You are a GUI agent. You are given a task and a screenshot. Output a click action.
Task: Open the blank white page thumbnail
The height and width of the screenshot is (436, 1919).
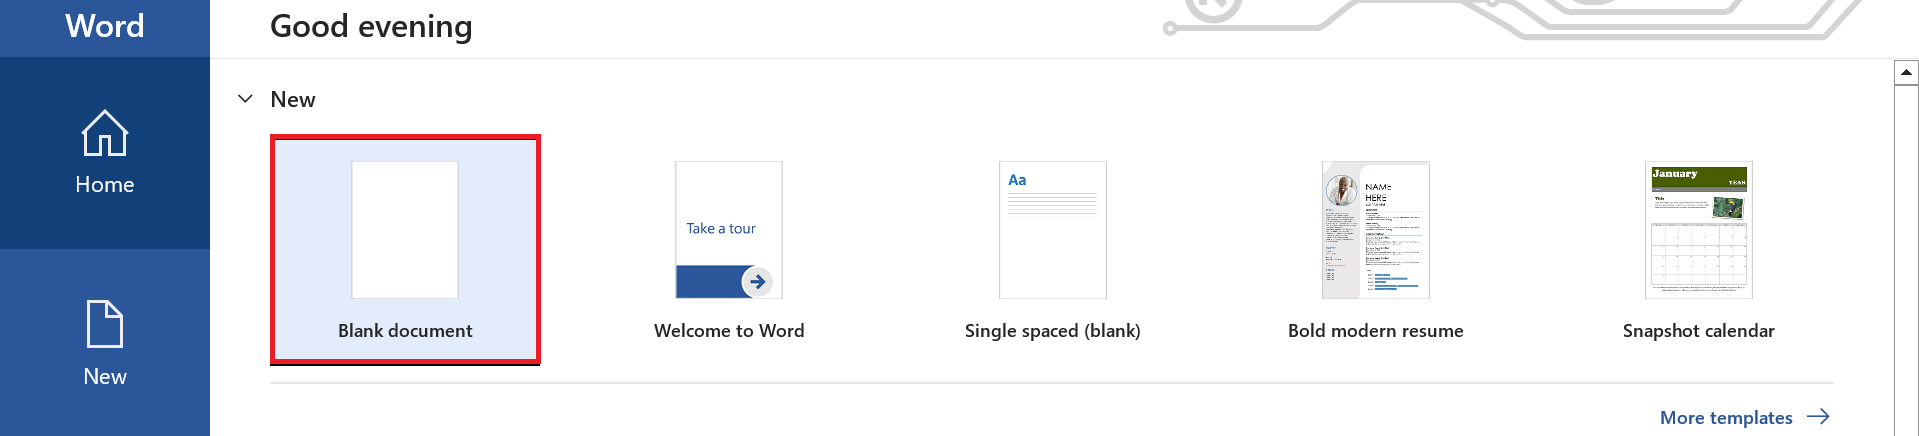405,230
